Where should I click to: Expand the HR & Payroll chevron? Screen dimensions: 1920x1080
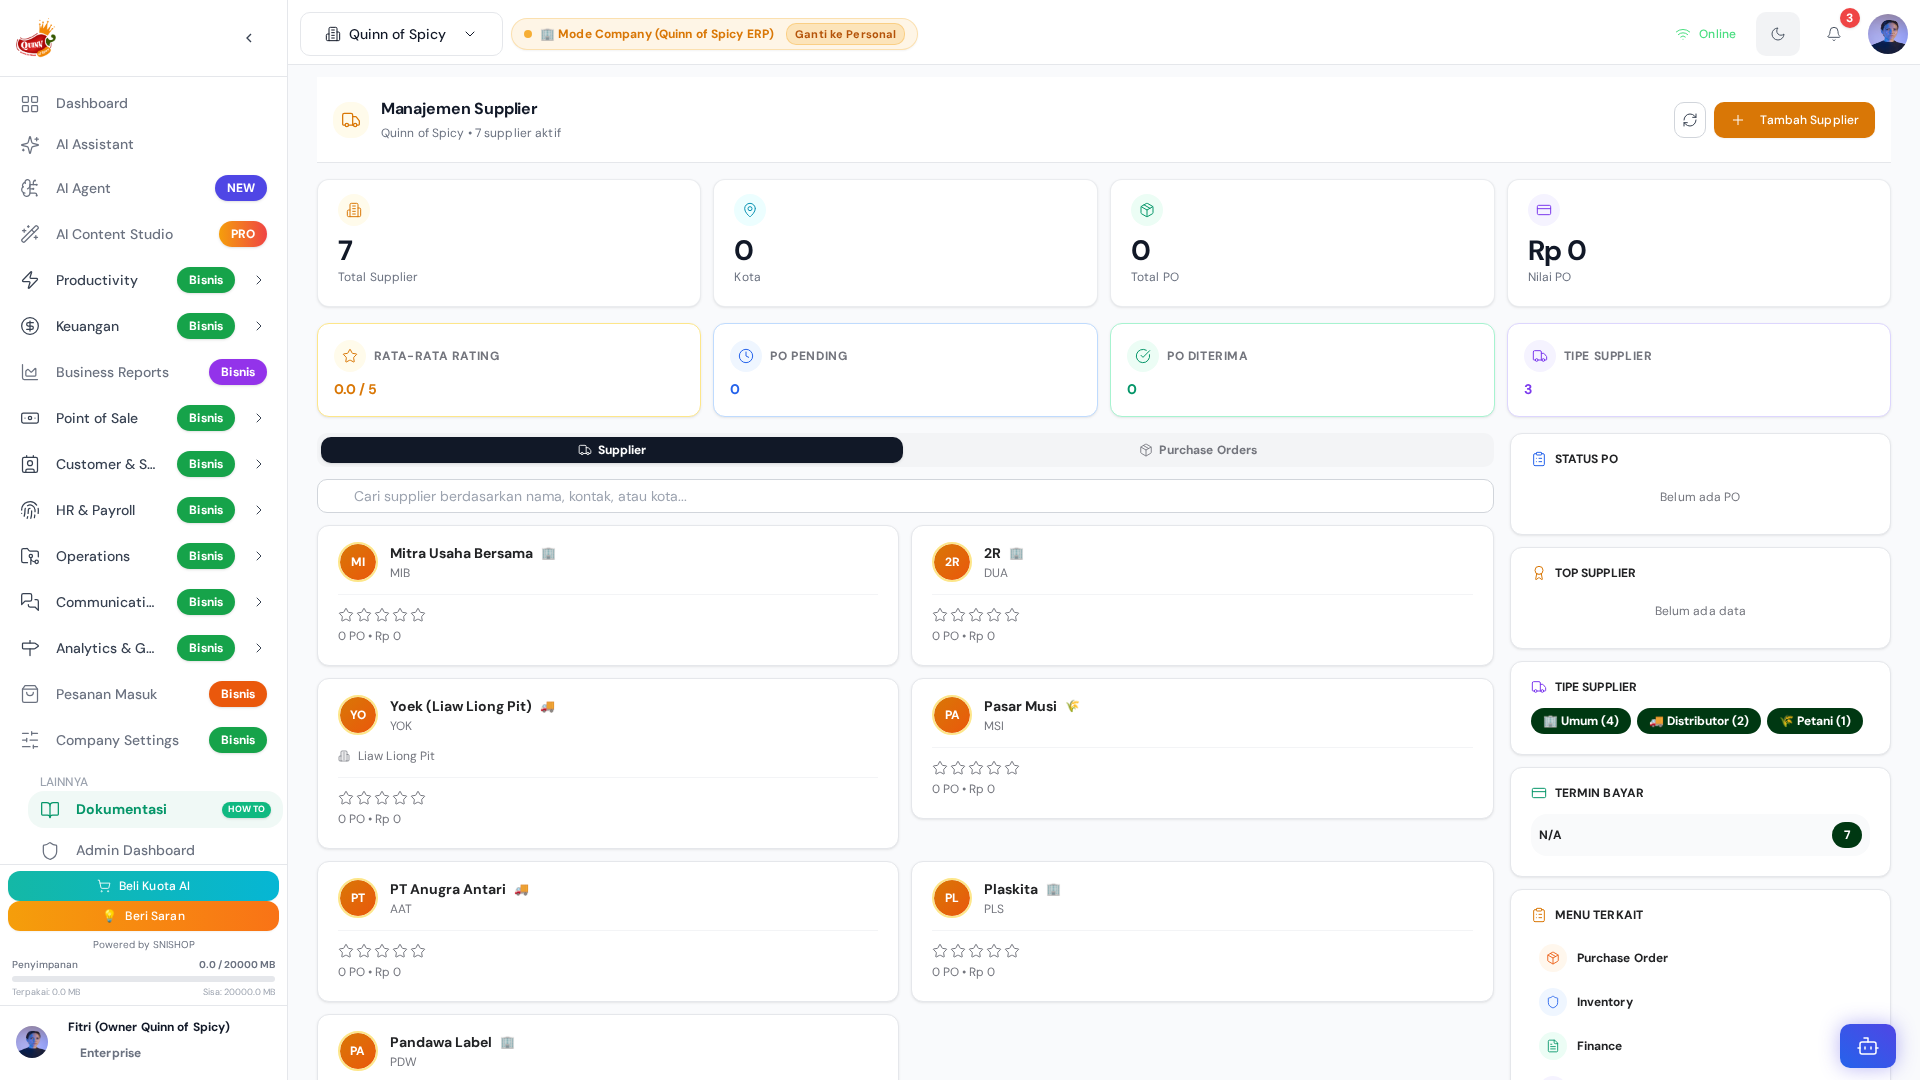pyautogui.click(x=259, y=510)
